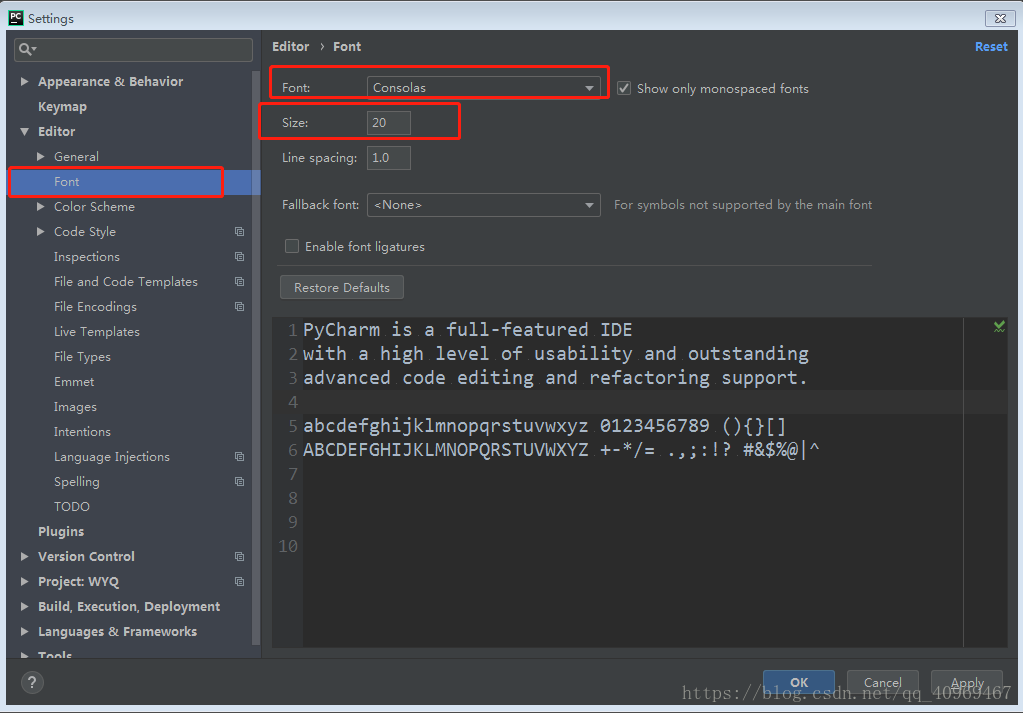Open Inspections settings page

pyautogui.click(x=87, y=257)
